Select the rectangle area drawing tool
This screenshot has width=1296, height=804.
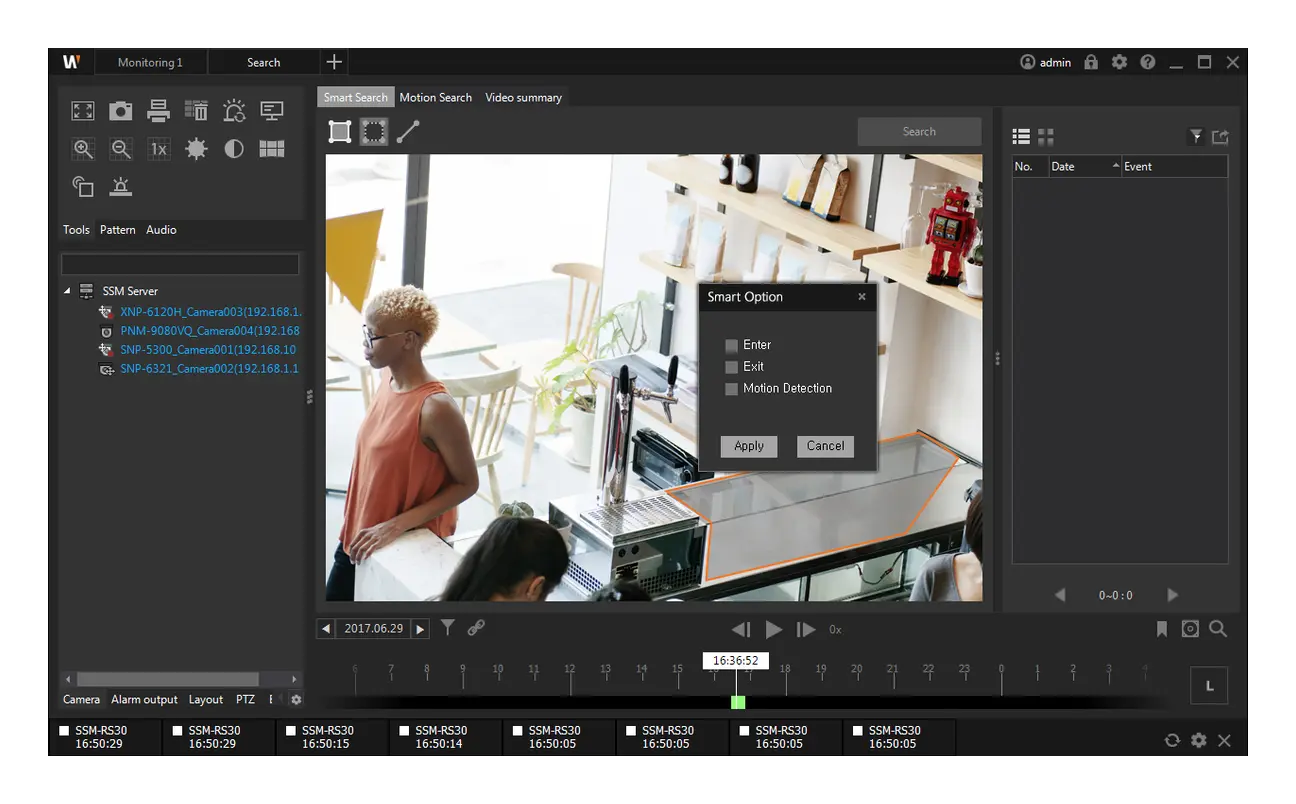pyautogui.click(x=340, y=131)
